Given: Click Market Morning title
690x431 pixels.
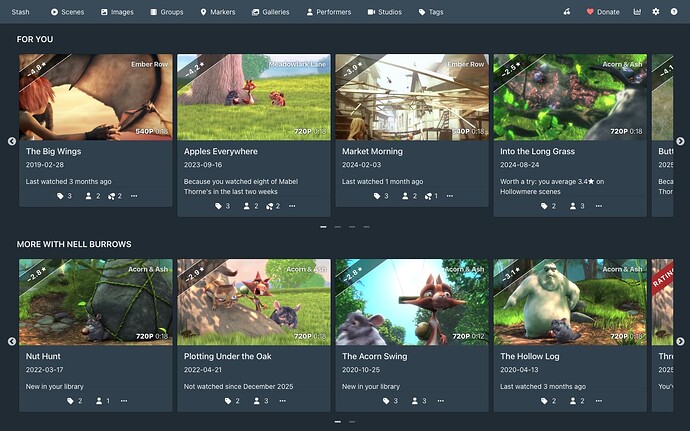Looking at the screenshot, I should pyautogui.click(x=372, y=151).
